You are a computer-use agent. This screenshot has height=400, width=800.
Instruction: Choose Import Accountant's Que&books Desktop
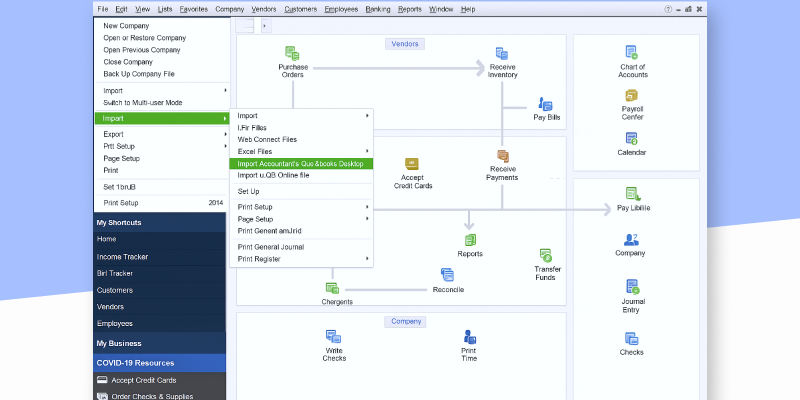(x=302, y=164)
